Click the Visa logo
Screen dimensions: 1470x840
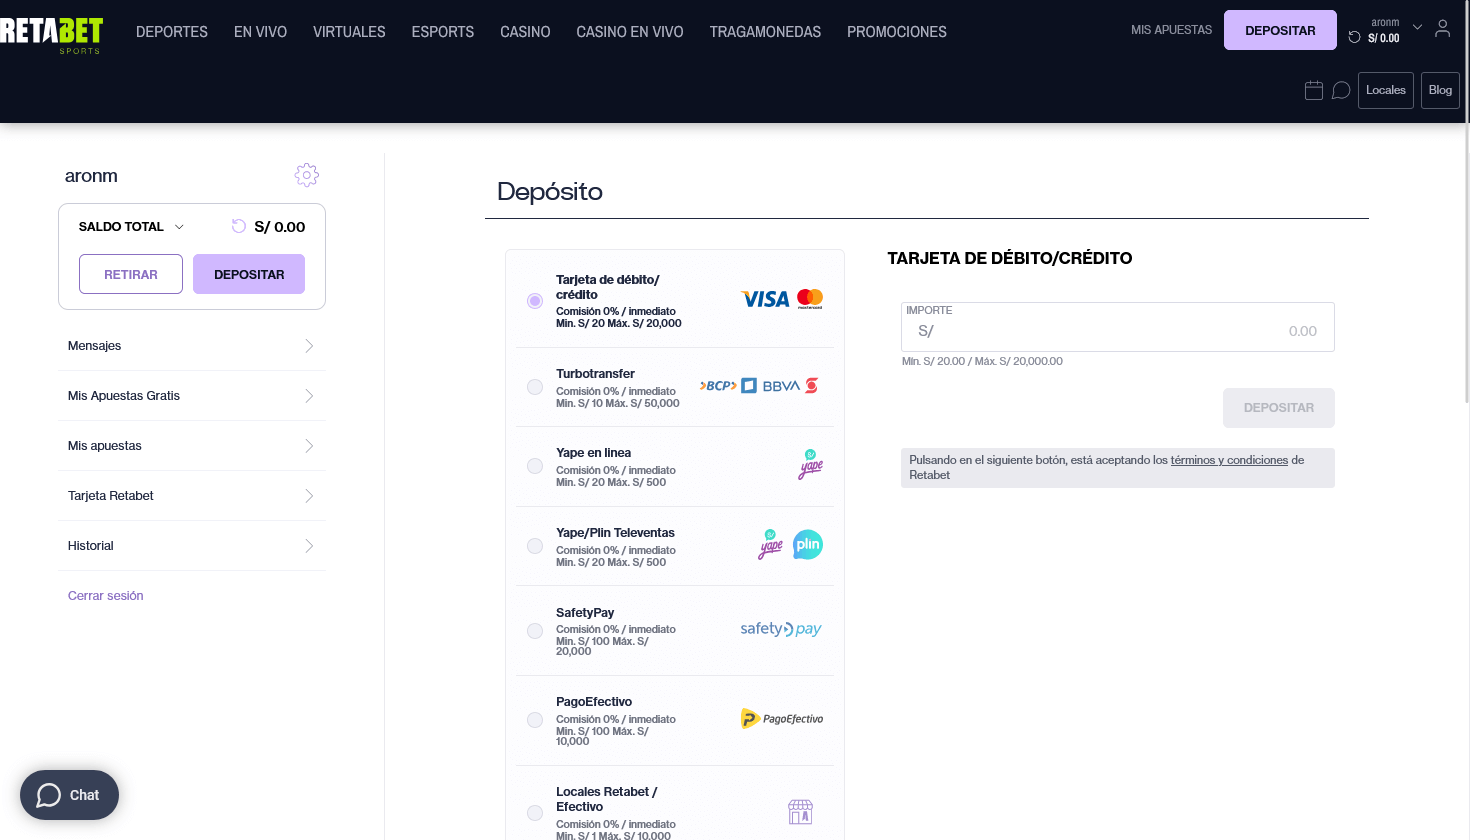coord(765,299)
